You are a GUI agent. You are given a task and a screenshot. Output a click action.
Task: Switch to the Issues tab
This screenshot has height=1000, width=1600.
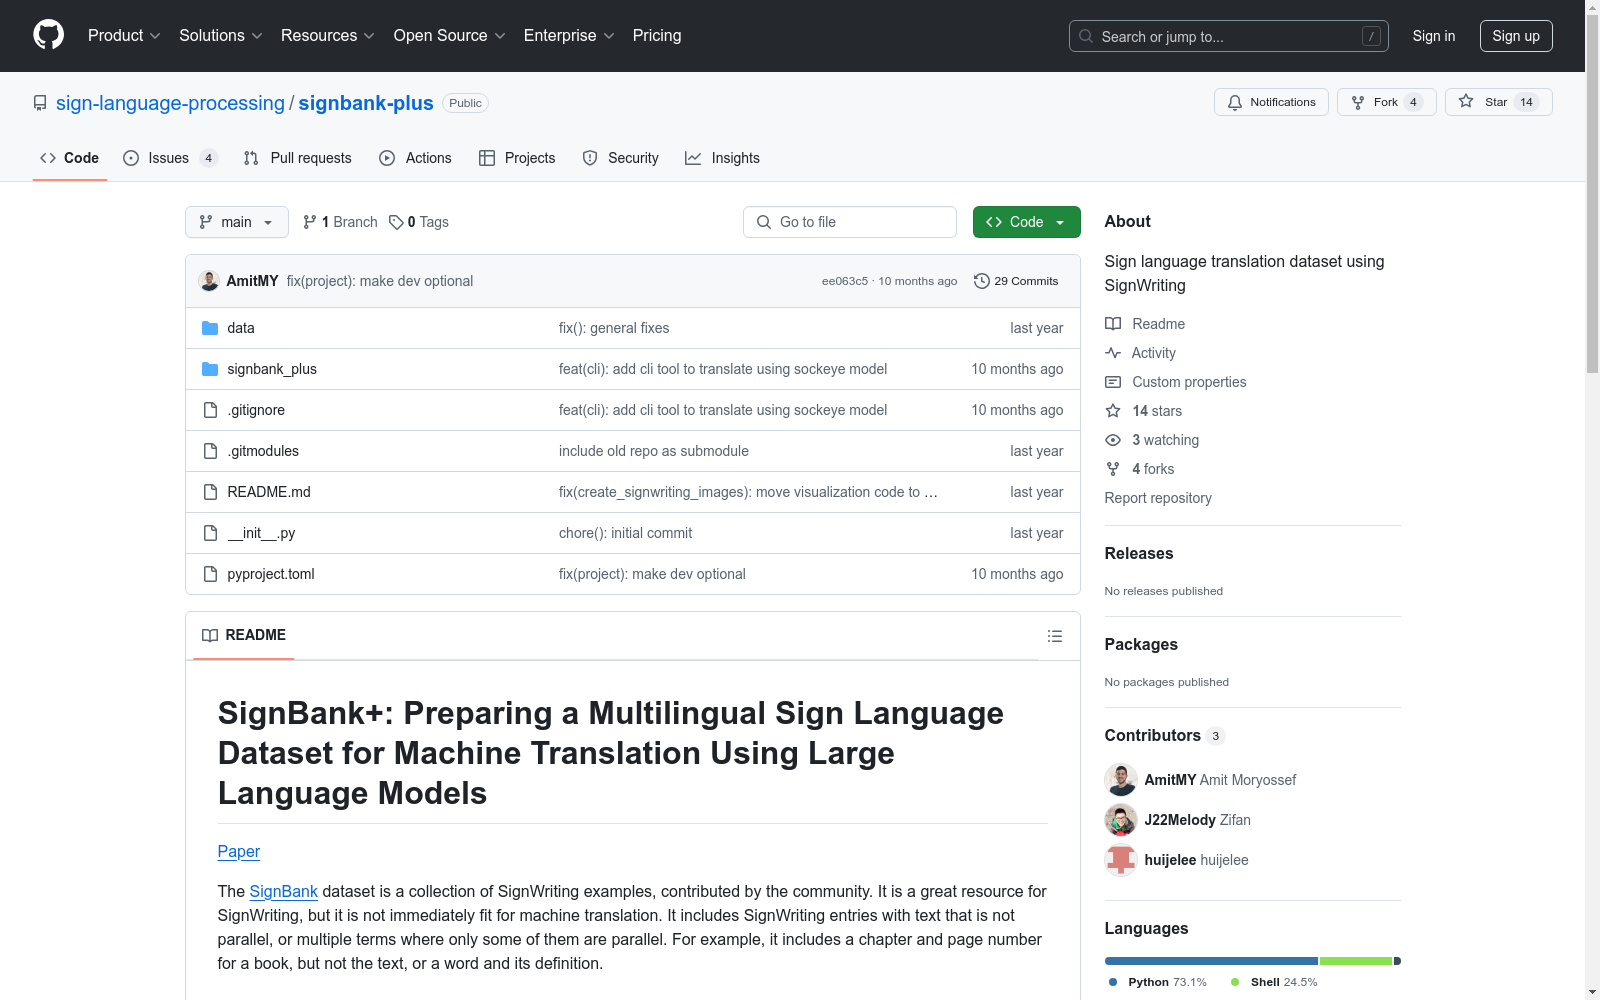point(170,158)
